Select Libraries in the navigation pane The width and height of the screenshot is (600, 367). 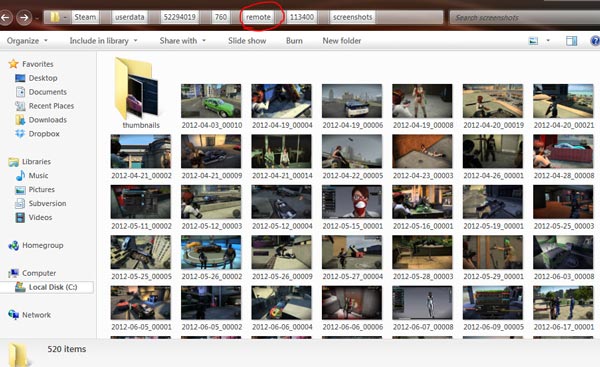[29, 161]
